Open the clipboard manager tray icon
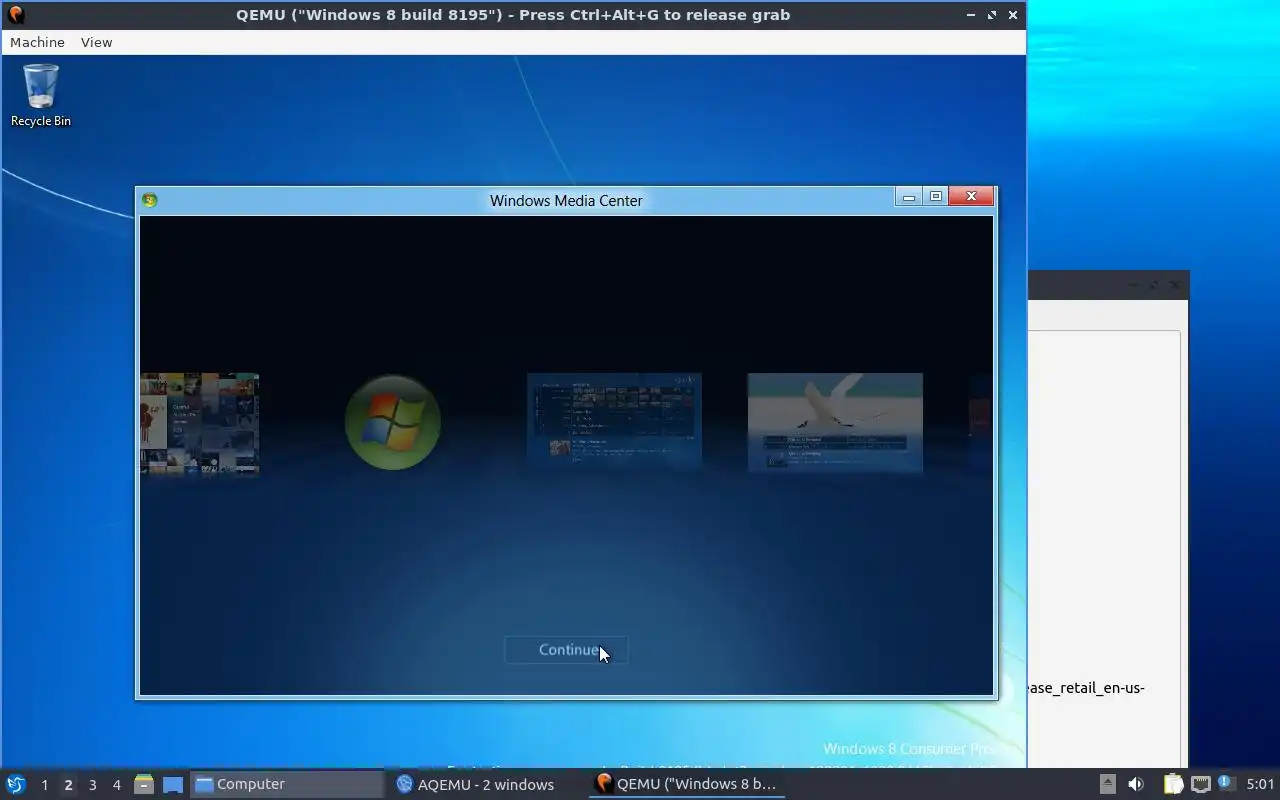 [x=1173, y=784]
